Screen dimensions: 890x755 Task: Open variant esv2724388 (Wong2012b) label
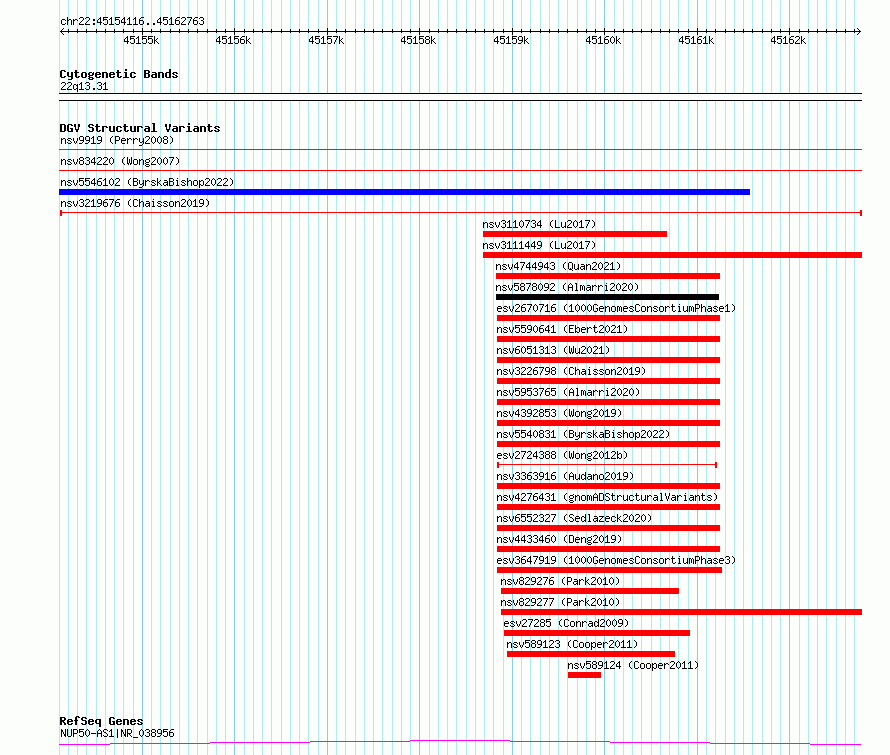click(x=562, y=455)
